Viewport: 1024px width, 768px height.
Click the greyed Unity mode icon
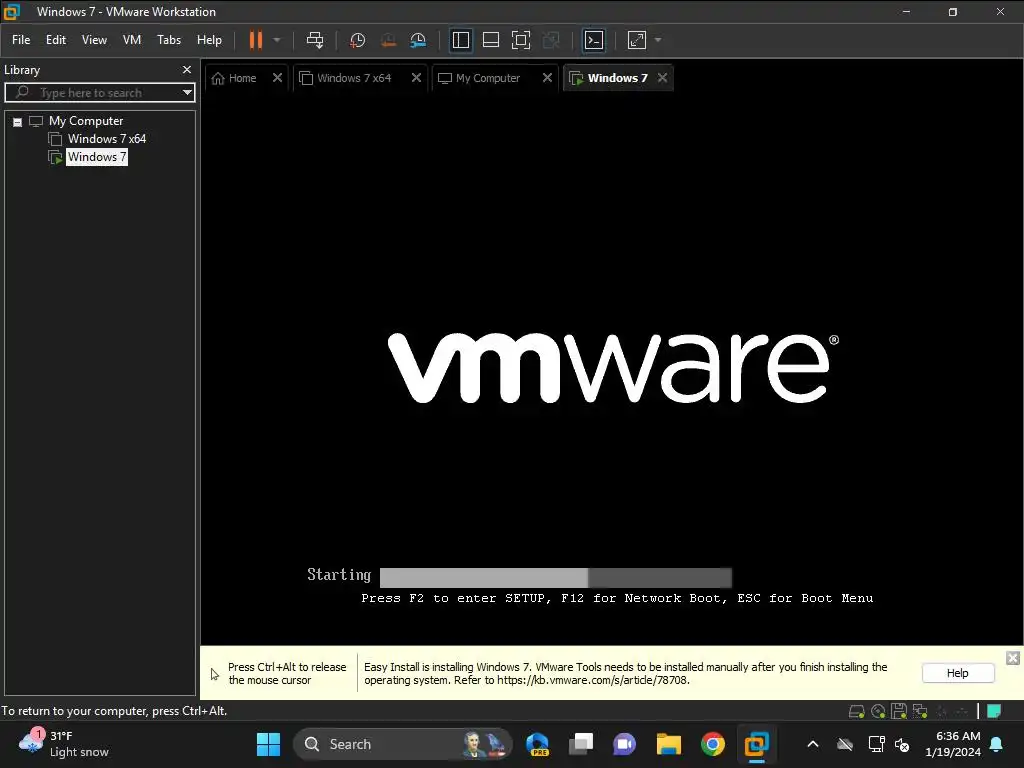551,40
